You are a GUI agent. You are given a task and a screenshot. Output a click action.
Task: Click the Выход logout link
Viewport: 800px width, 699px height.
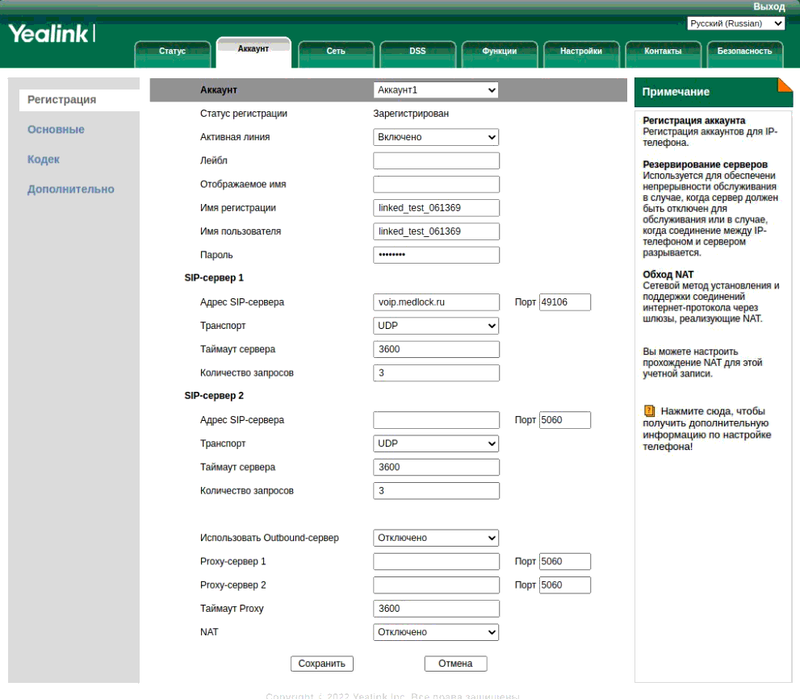[769, 7]
